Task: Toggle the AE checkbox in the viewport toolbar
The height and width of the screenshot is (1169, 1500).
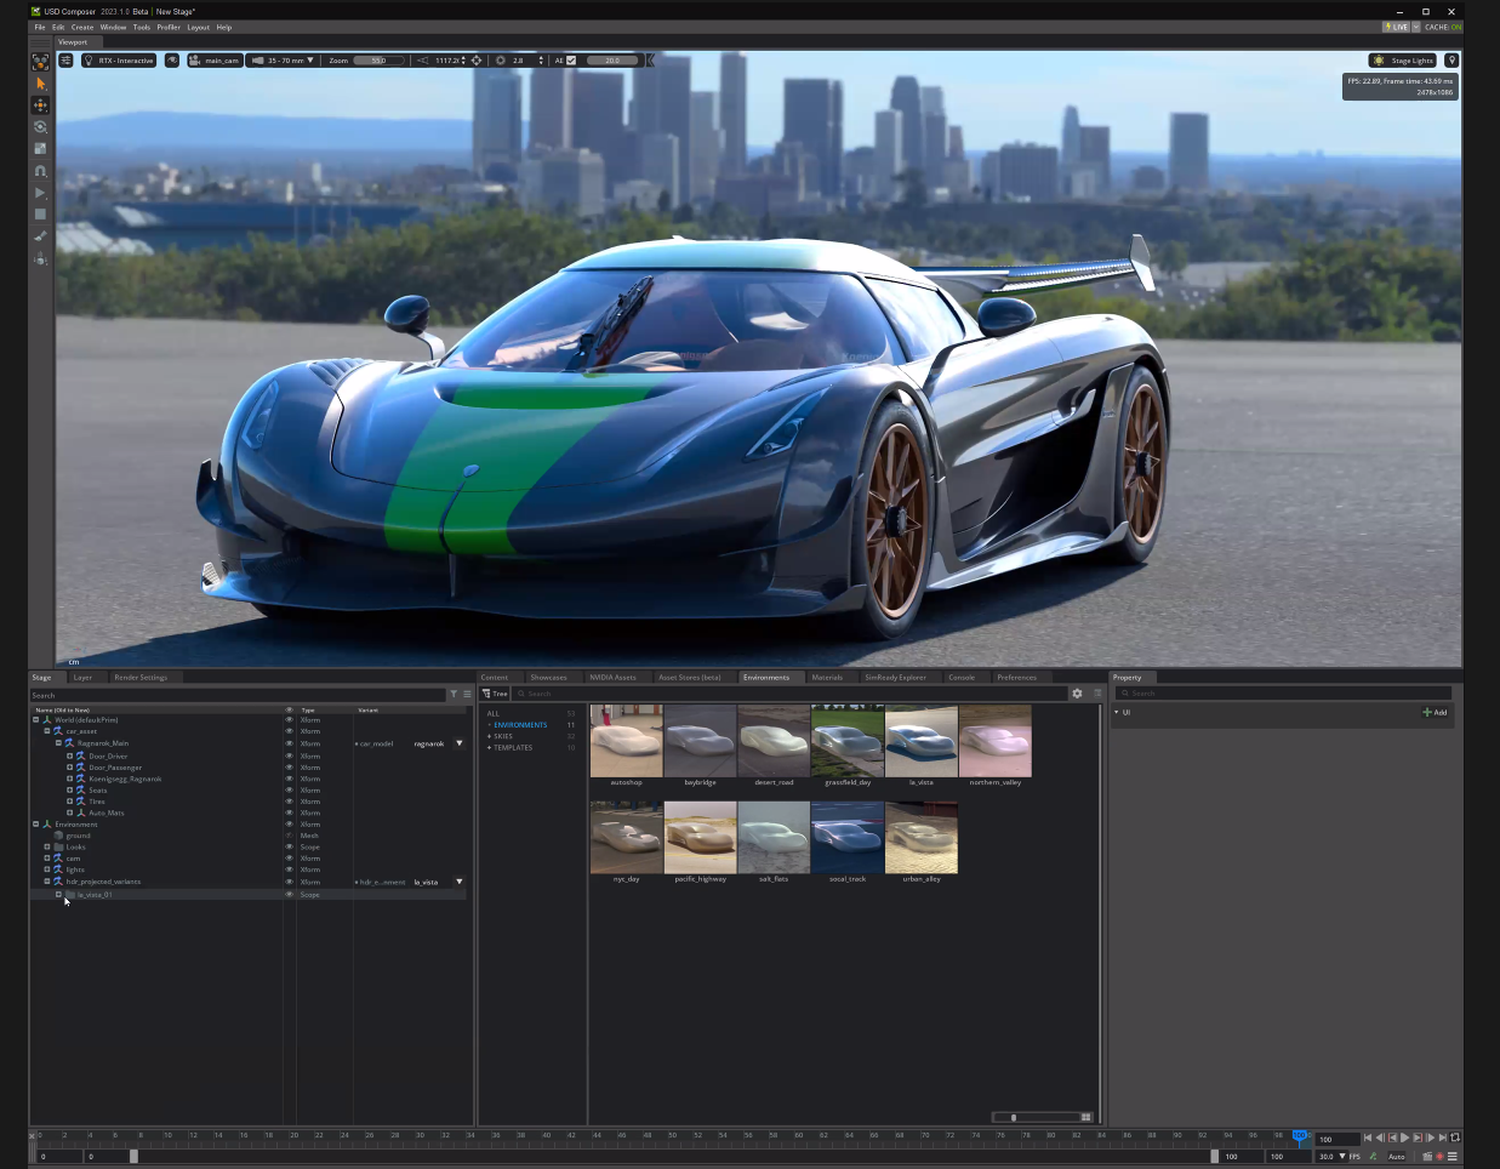Action: pyautogui.click(x=571, y=60)
